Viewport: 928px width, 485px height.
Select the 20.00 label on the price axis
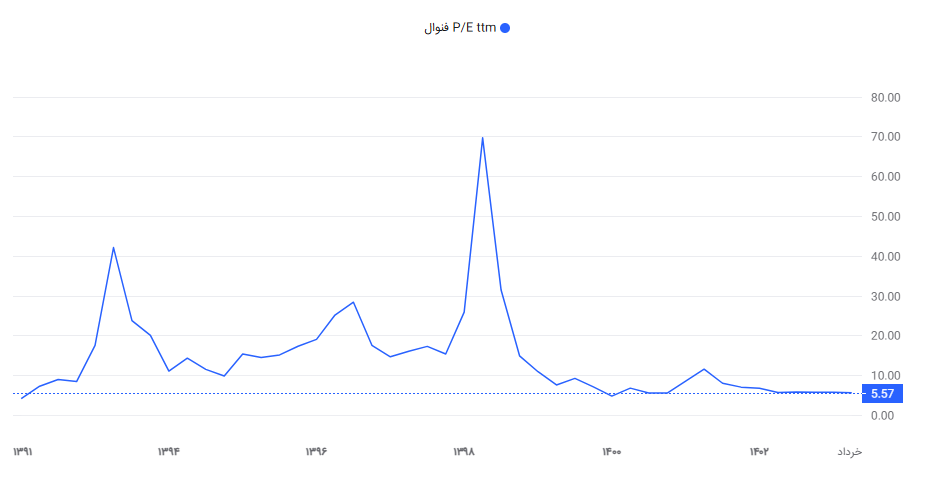[x=886, y=336]
